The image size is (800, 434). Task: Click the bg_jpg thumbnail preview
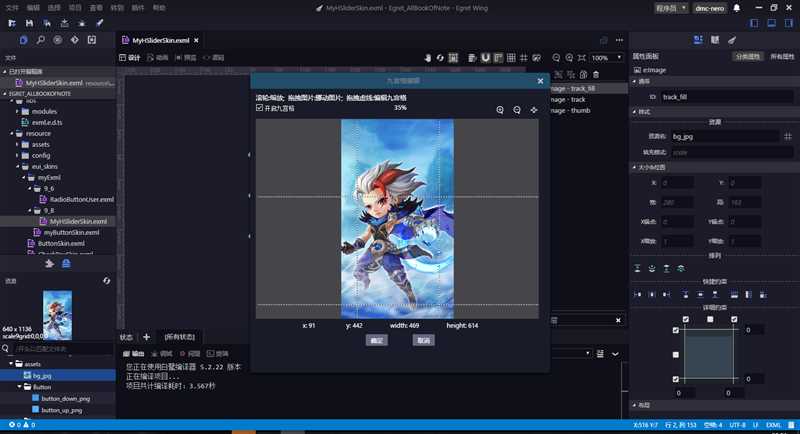[57, 315]
